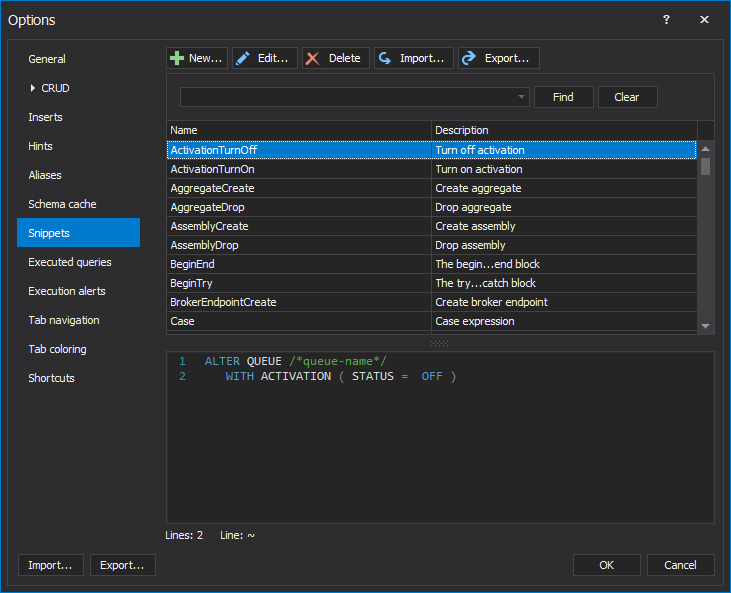Image resolution: width=731 pixels, height=593 pixels.
Task: Click the pencil Edit icon
Action: point(243,58)
